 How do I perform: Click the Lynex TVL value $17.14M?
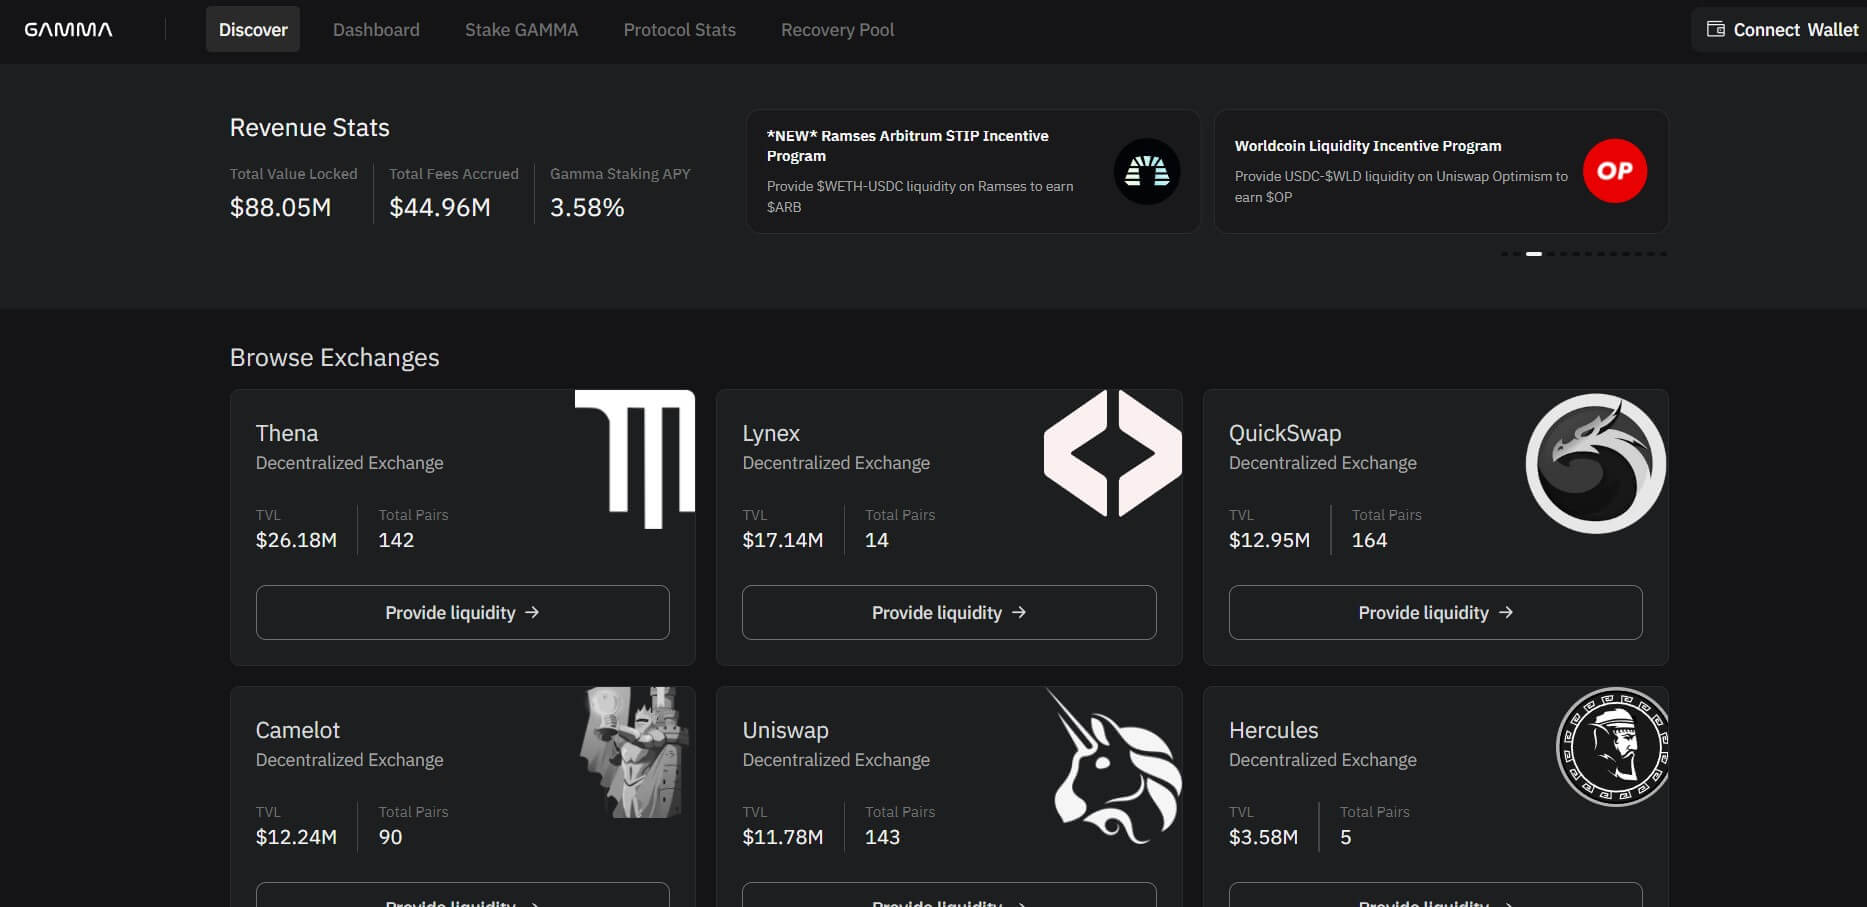(783, 540)
